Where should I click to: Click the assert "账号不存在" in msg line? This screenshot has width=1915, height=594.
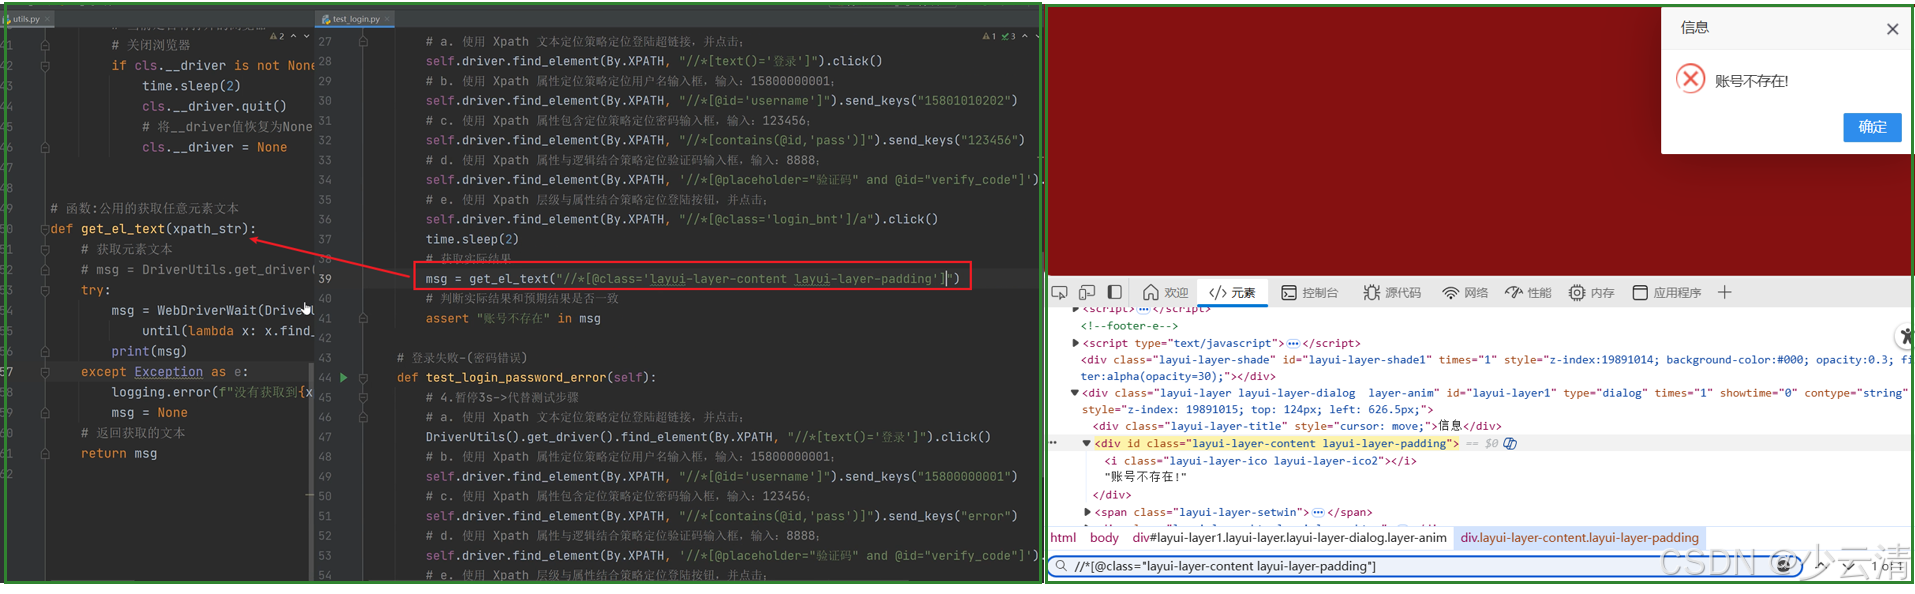pyautogui.click(x=513, y=319)
